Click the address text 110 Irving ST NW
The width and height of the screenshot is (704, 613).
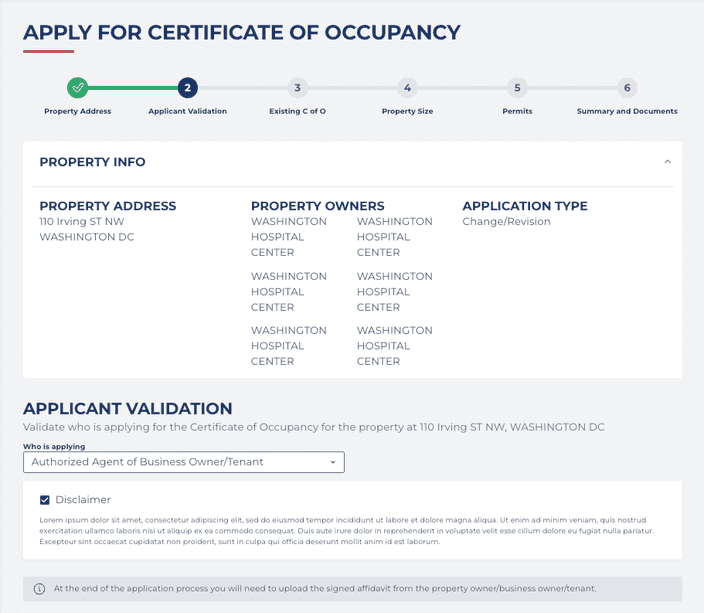point(82,221)
